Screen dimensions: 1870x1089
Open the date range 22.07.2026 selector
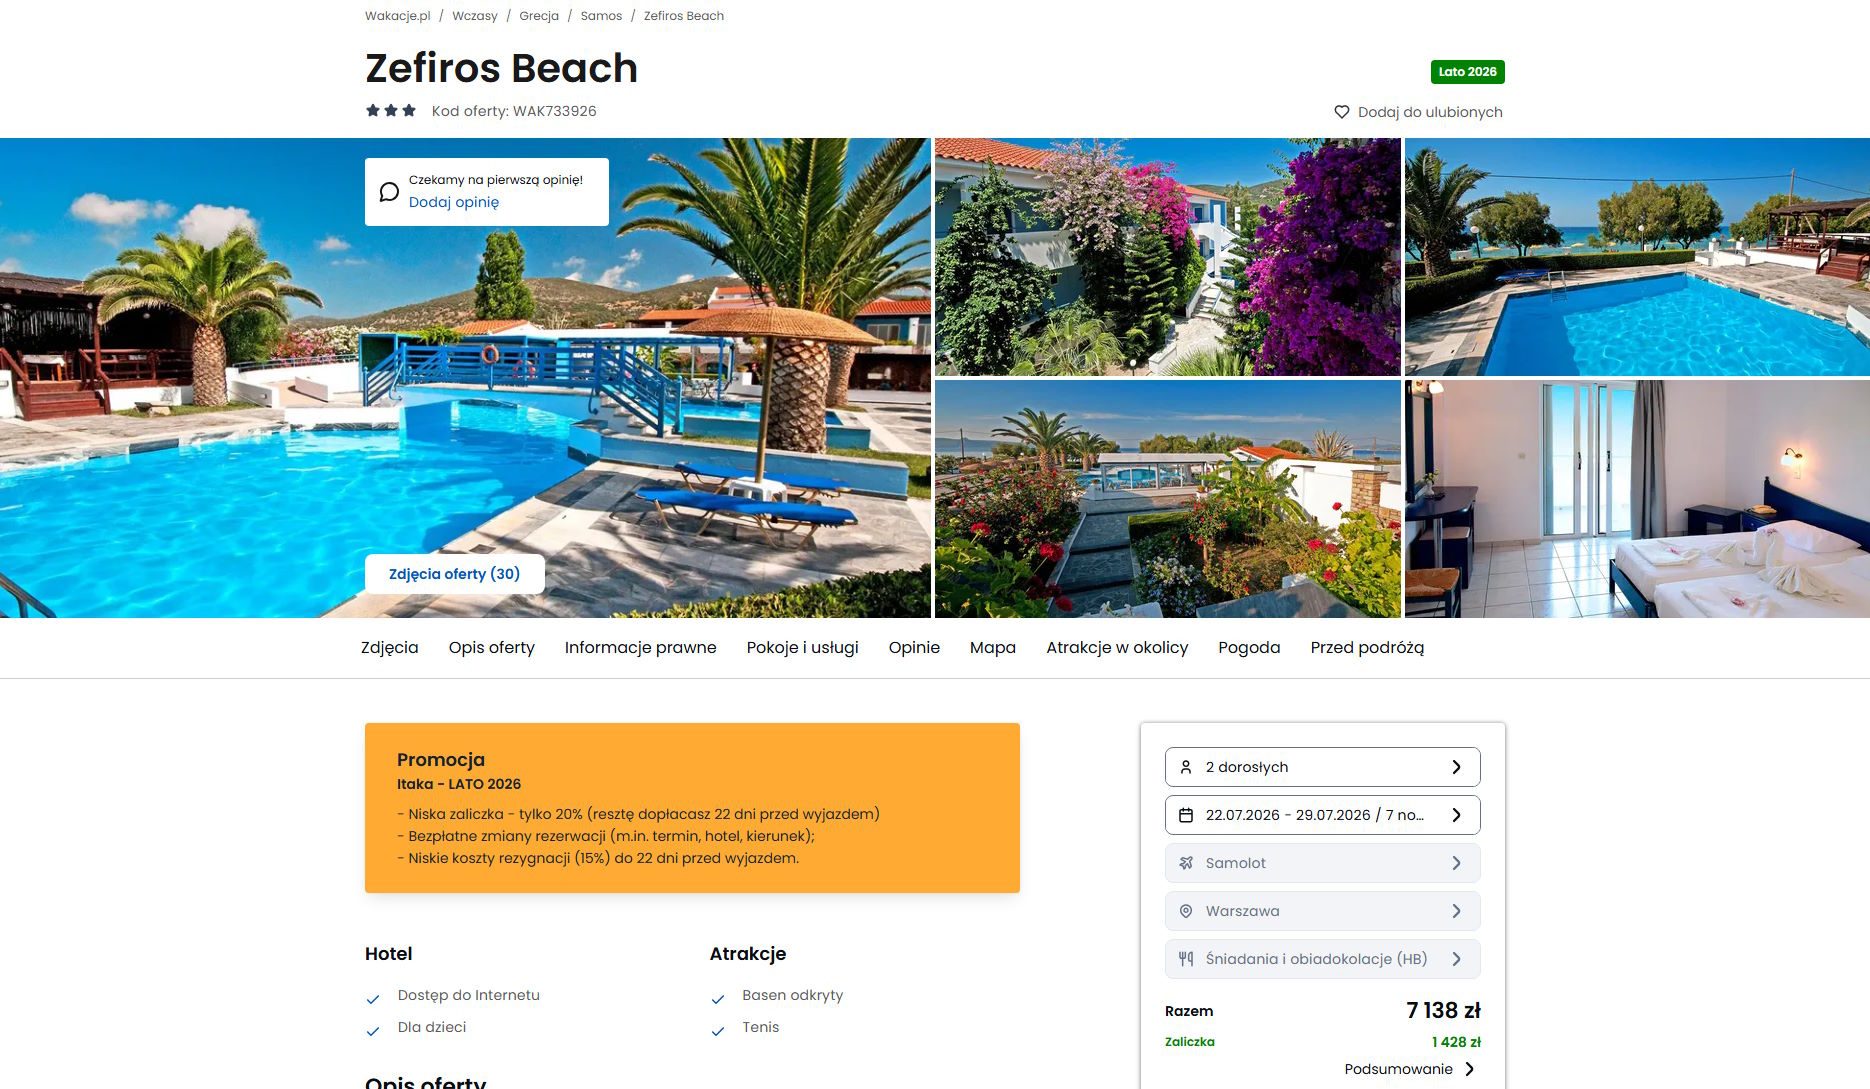point(1322,815)
